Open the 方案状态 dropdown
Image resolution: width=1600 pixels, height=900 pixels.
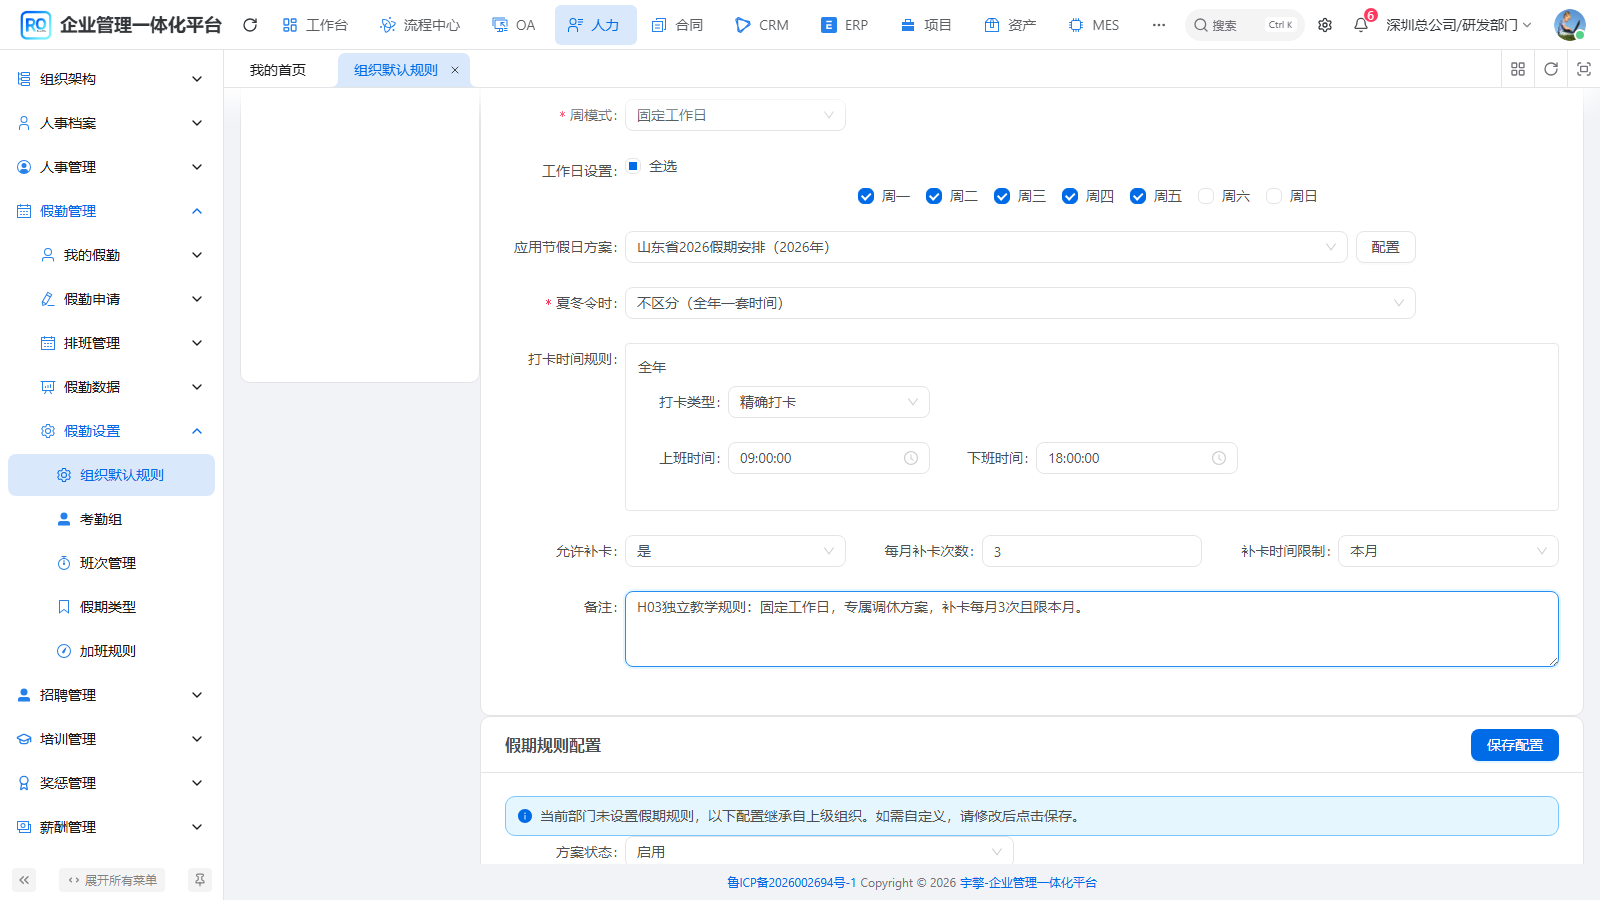pos(819,852)
